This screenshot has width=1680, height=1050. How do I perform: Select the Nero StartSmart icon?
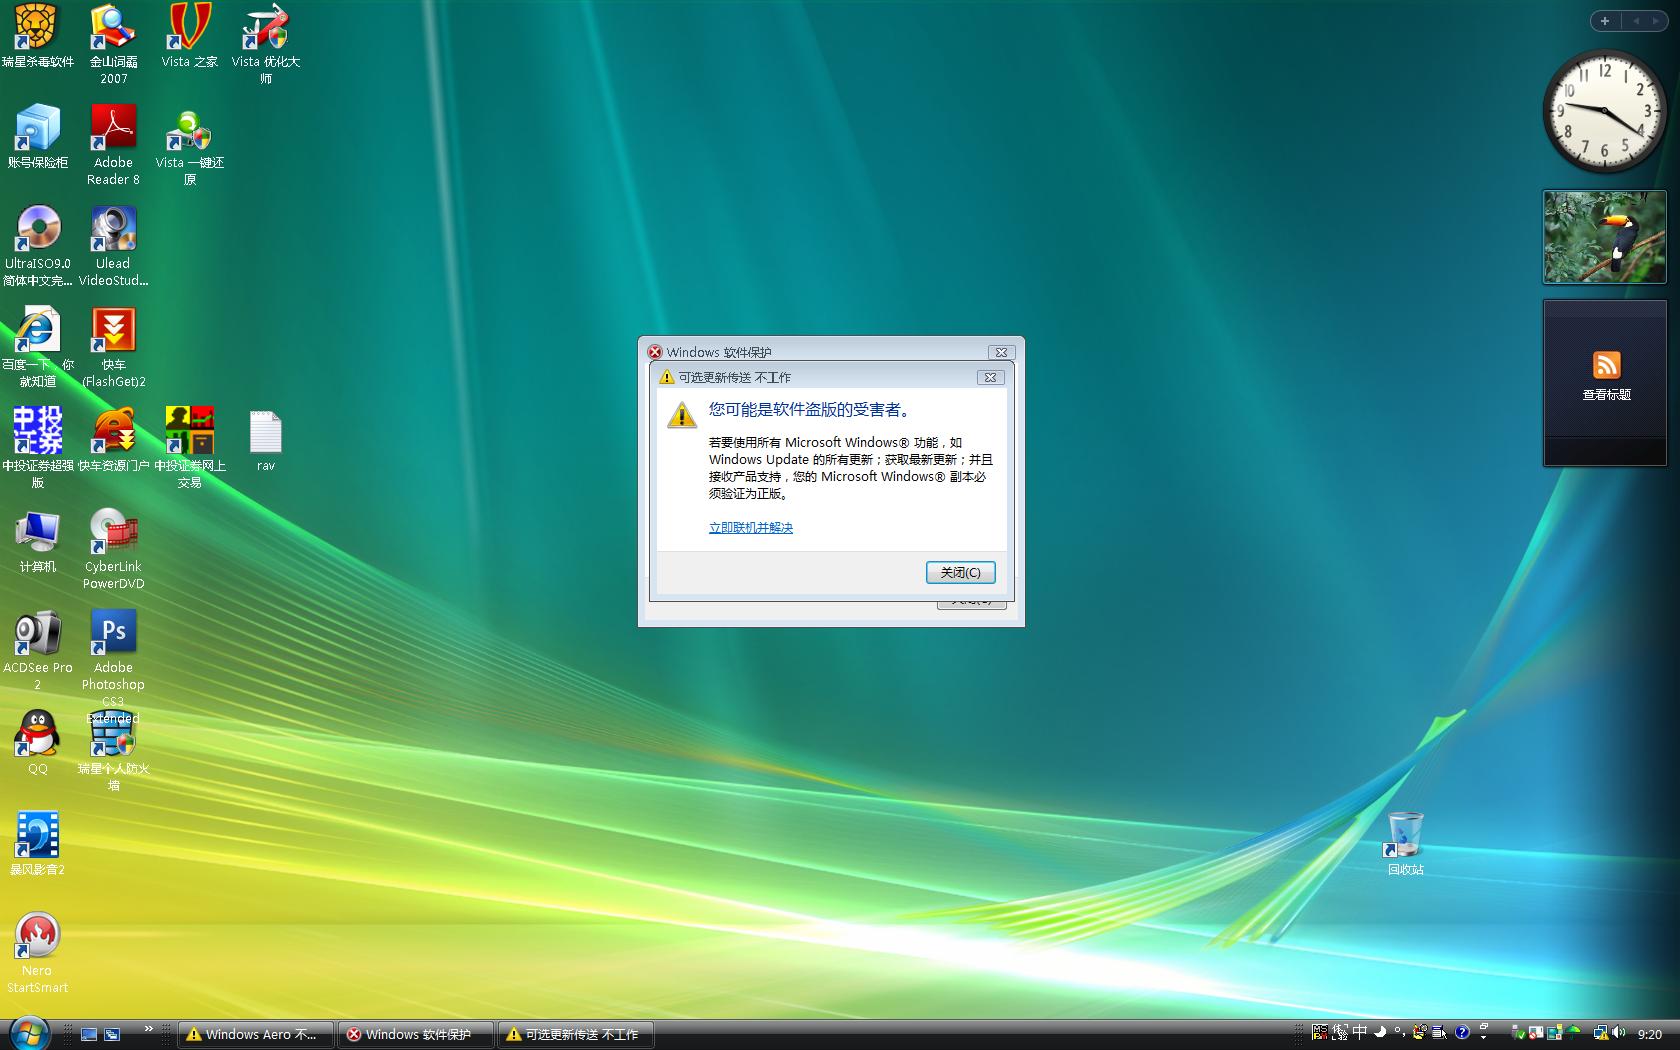point(38,953)
